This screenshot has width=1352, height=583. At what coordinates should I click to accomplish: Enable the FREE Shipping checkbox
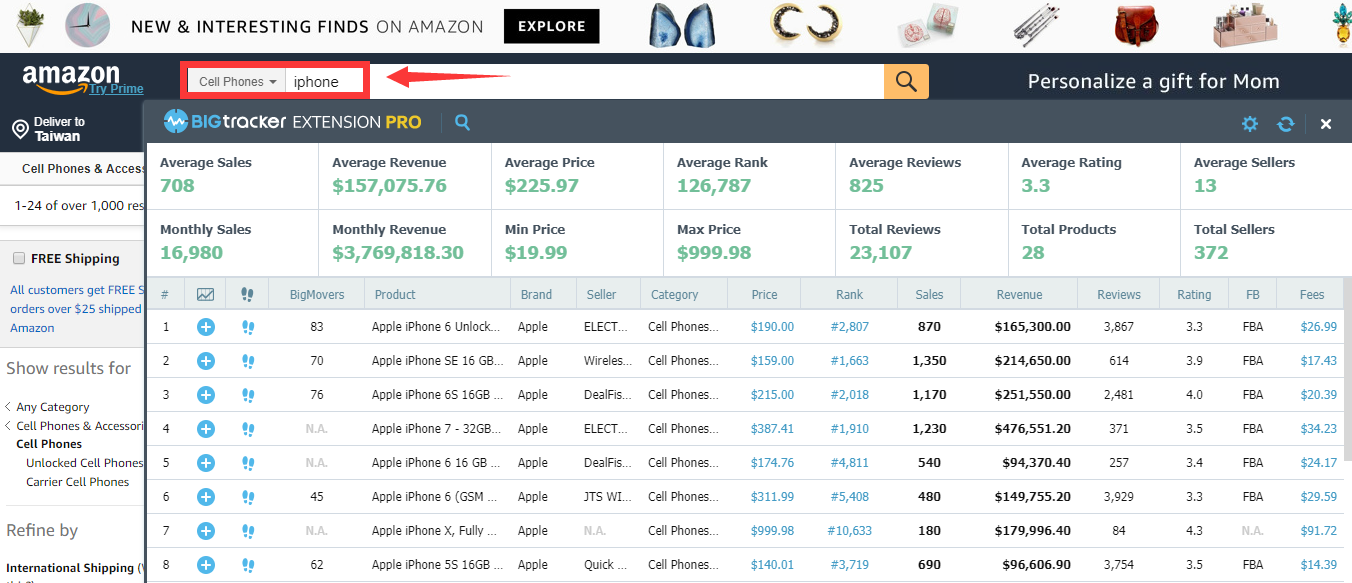pos(19,258)
